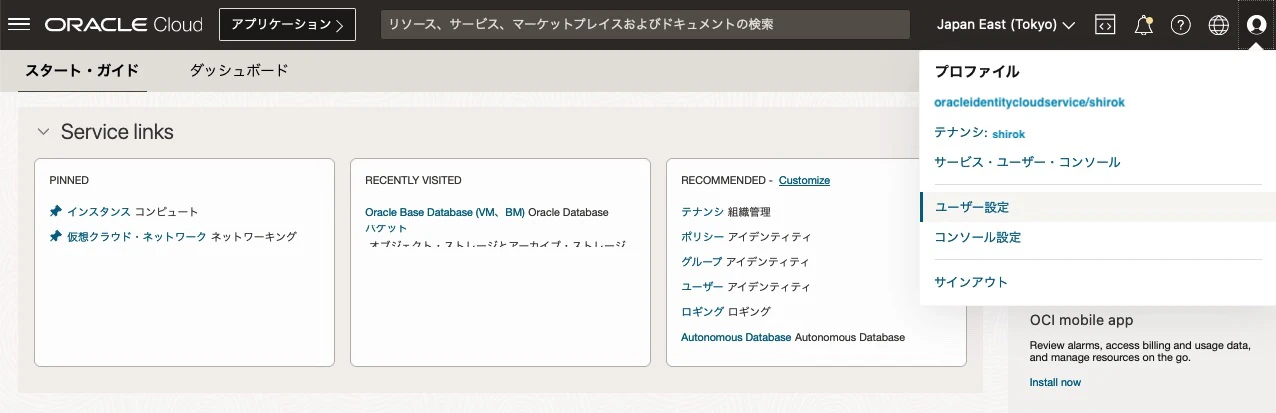Open the notifications bell icon
Screen dimensions: 1276x413
[1144, 25]
